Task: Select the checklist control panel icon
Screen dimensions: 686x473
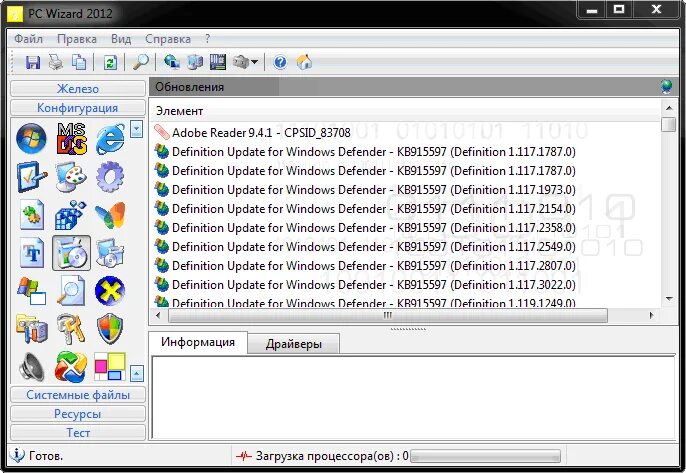Action: (31, 177)
